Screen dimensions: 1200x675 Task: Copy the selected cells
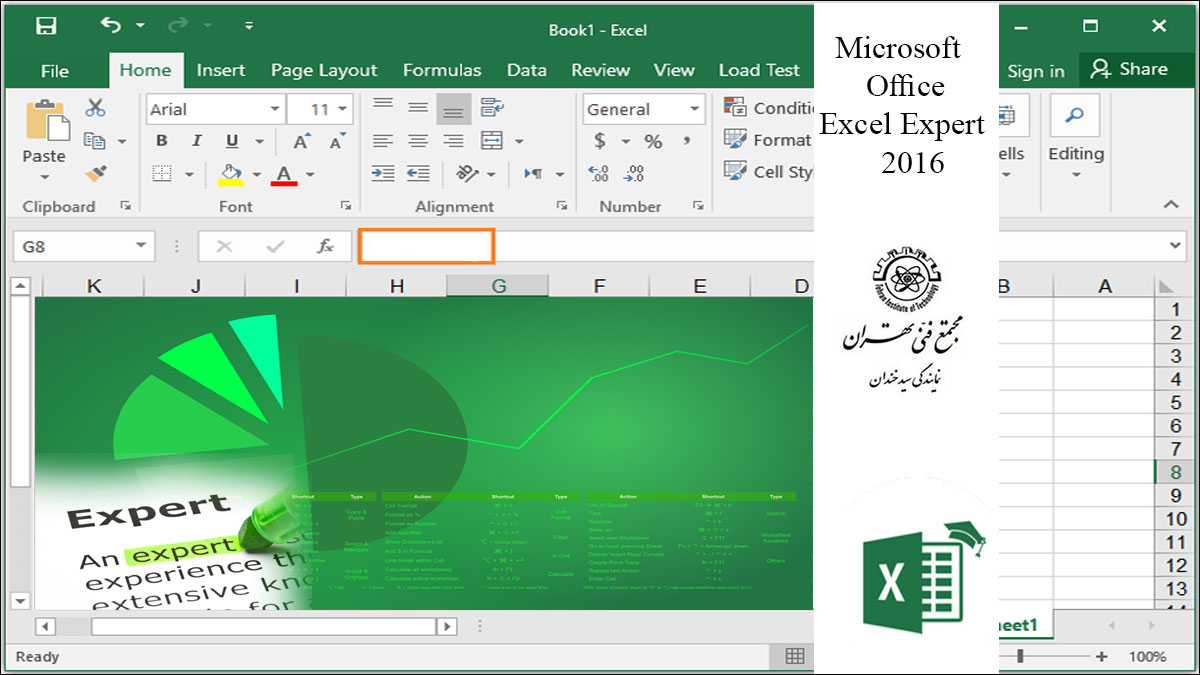tap(95, 141)
